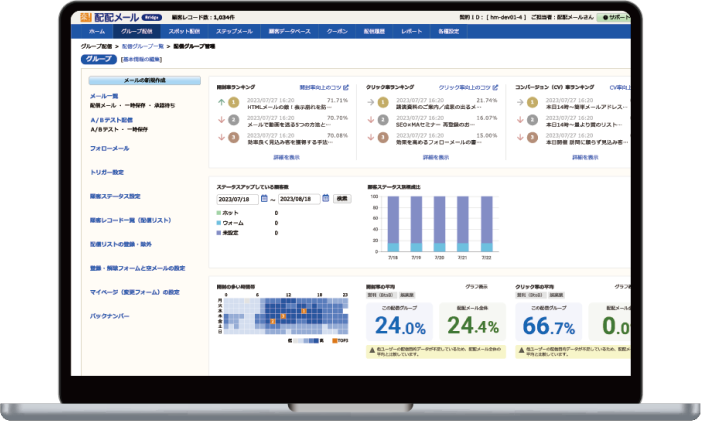Click the メールの新規作成 button
Image resolution: width=701 pixels, height=421 pixels.
point(143,79)
